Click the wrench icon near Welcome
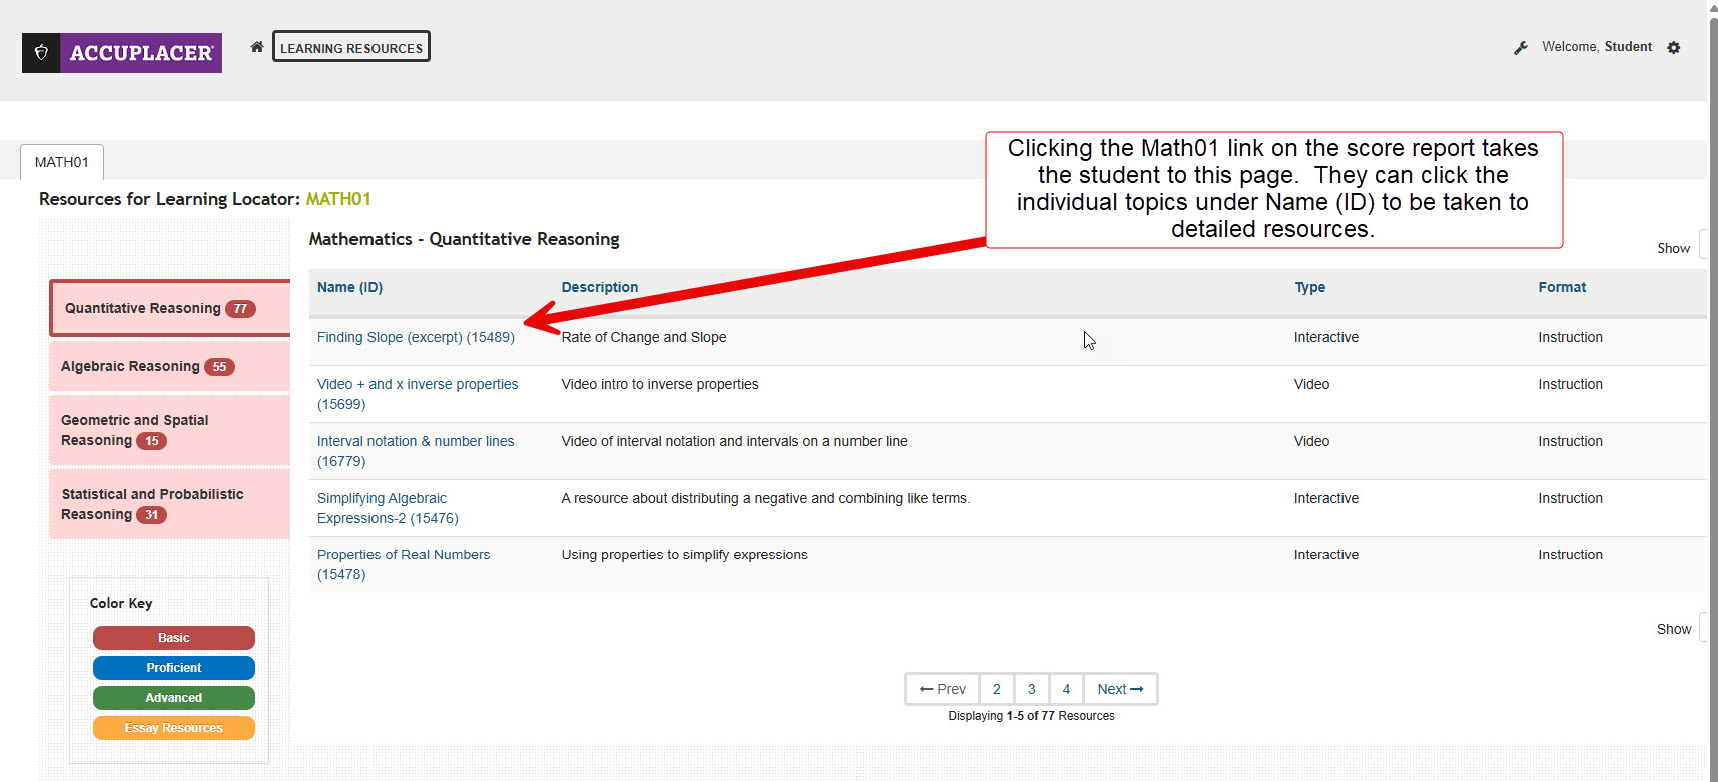 point(1520,48)
